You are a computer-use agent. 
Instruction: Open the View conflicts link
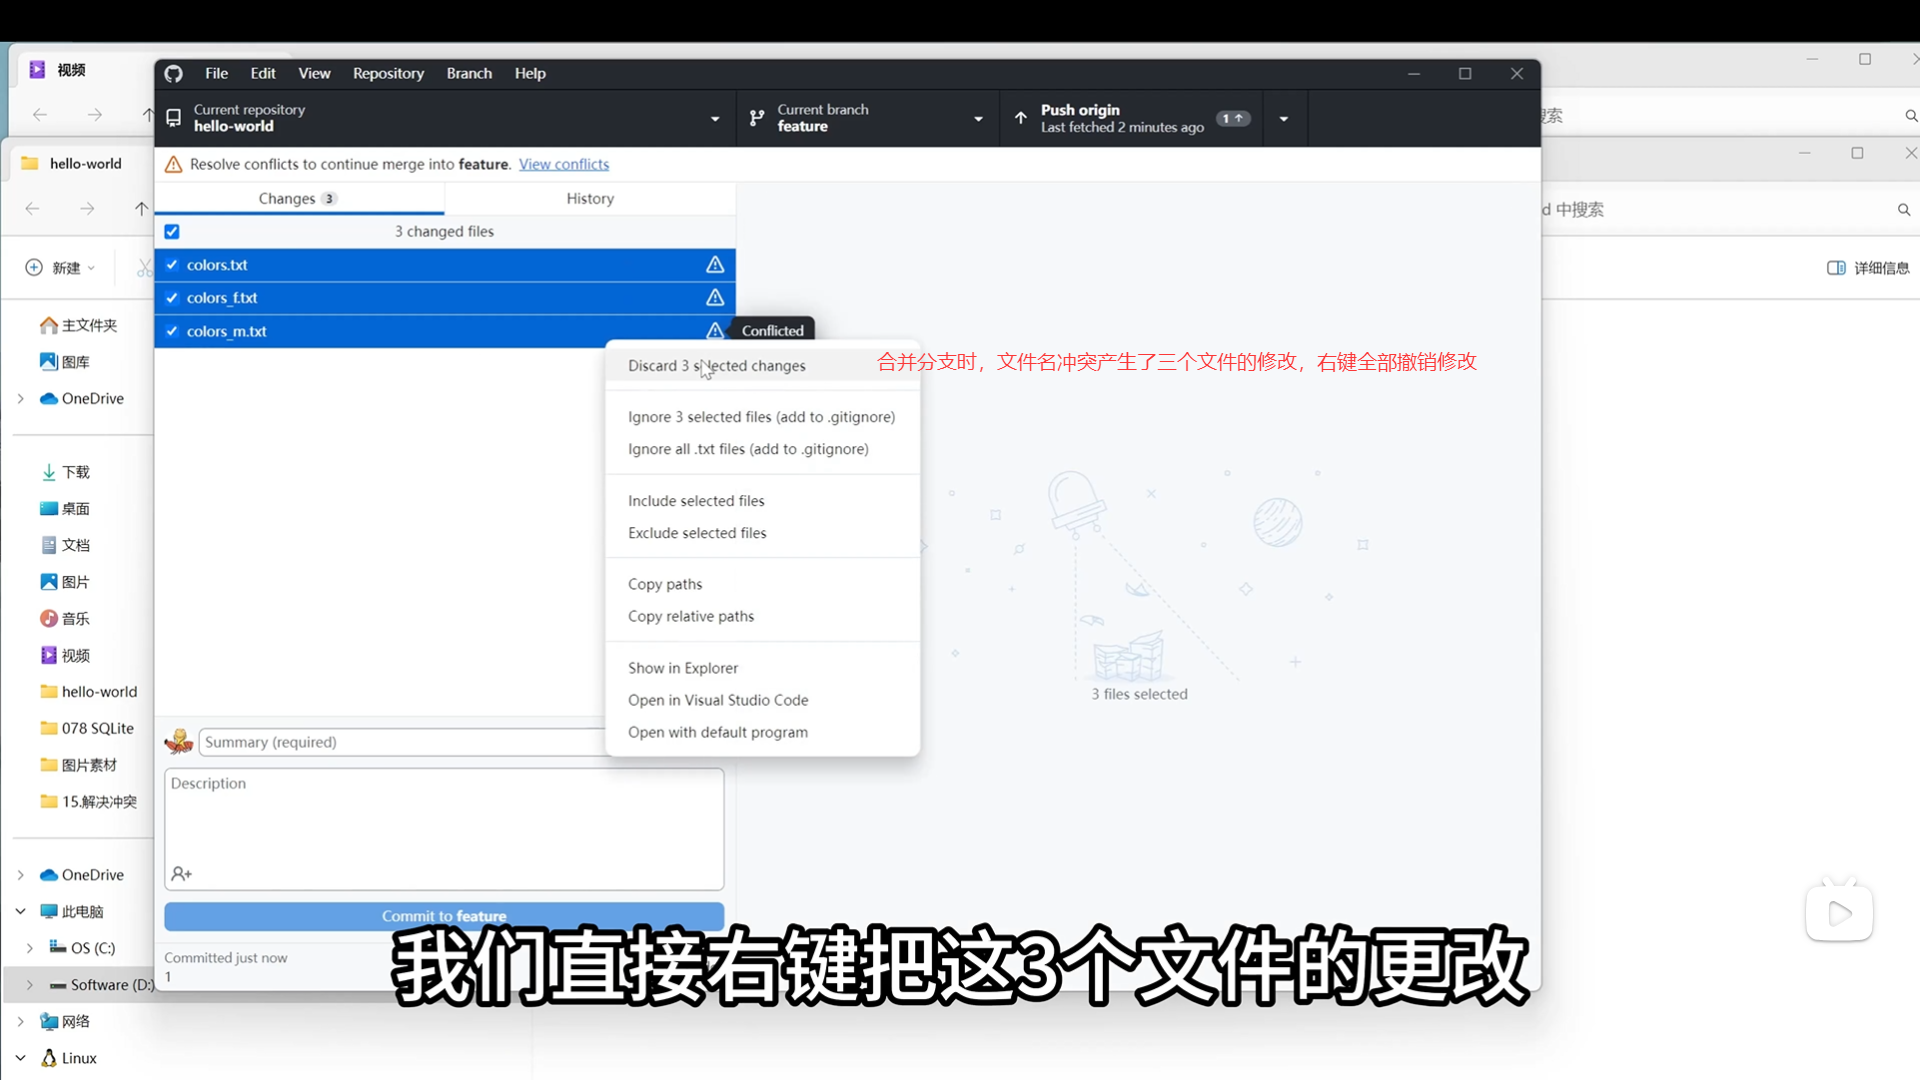[564, 164]
